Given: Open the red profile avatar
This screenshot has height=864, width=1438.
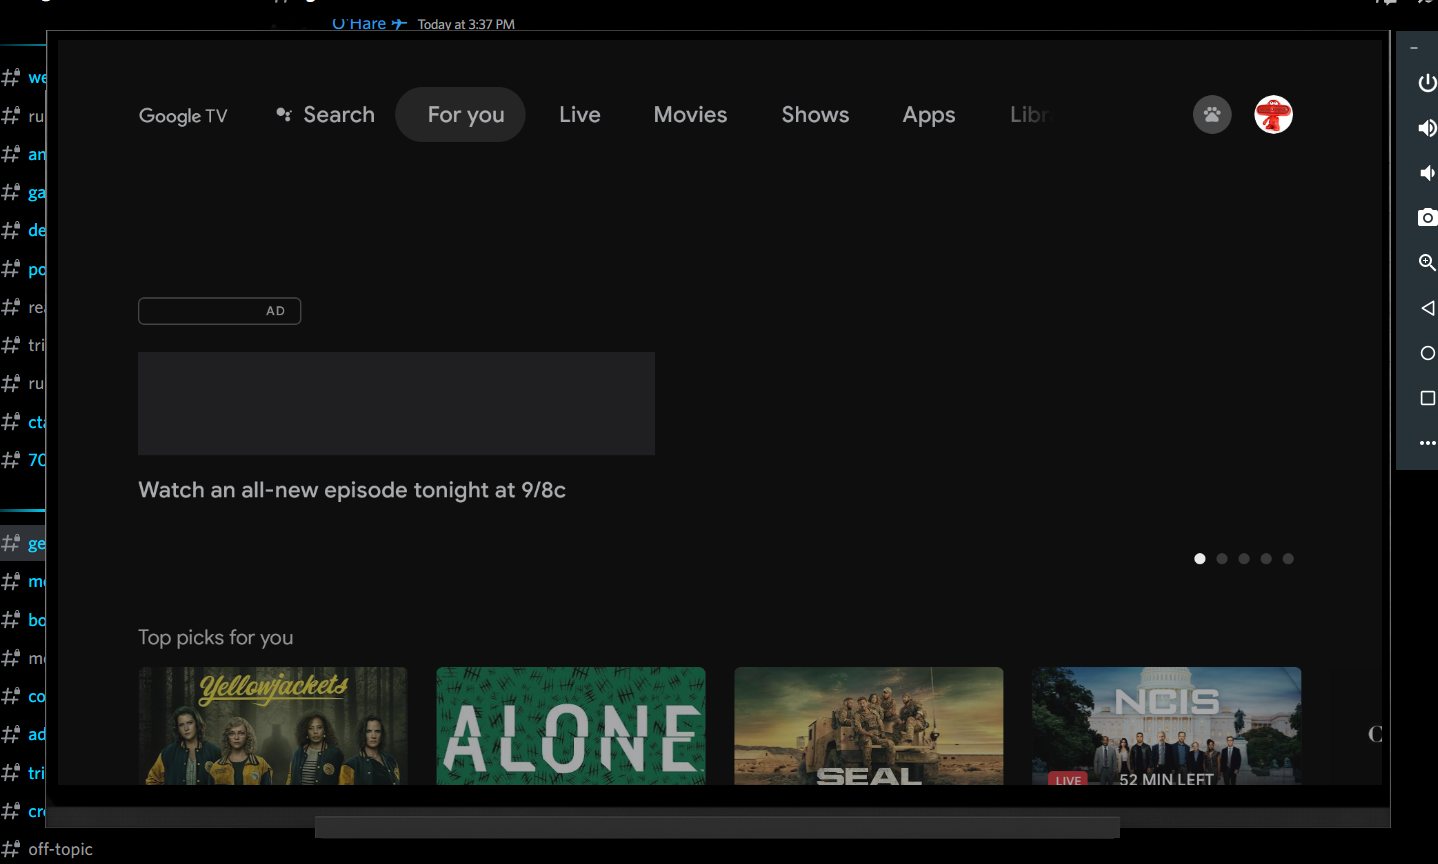Looking at the screenshot, I should click(1273, 115).
